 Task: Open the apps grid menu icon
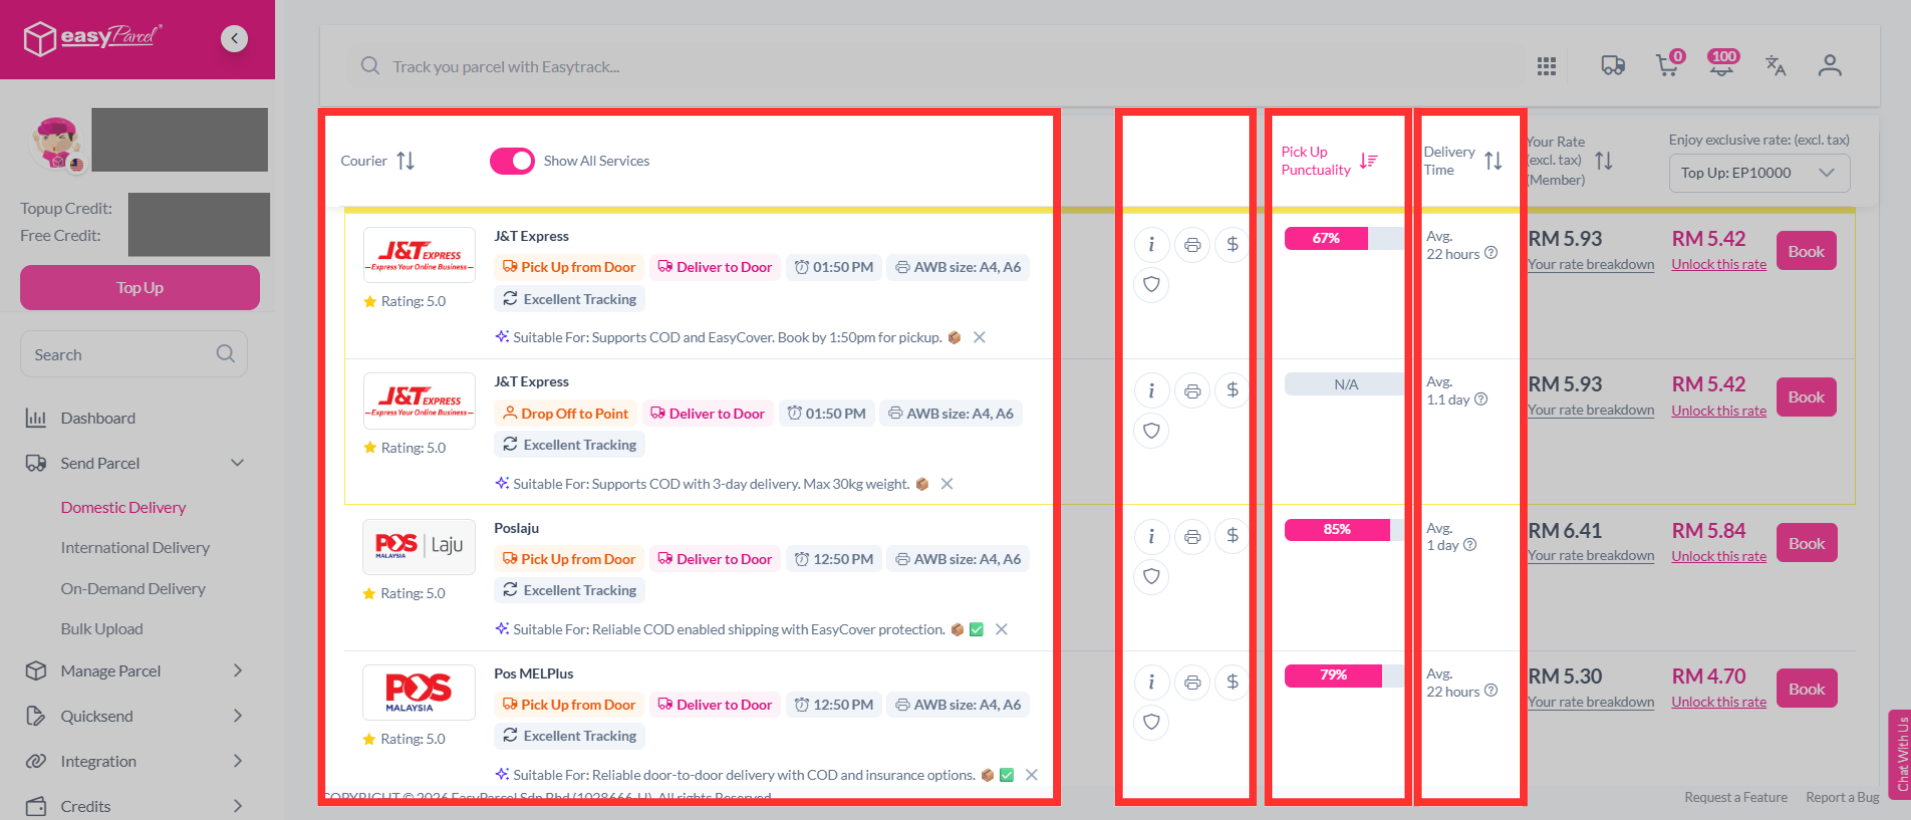point(1546,66)
